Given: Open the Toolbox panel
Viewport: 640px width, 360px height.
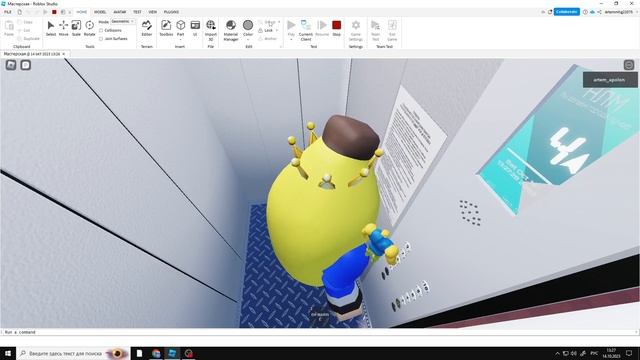Looking at the screenshot, I should click(x=166, y=28).
